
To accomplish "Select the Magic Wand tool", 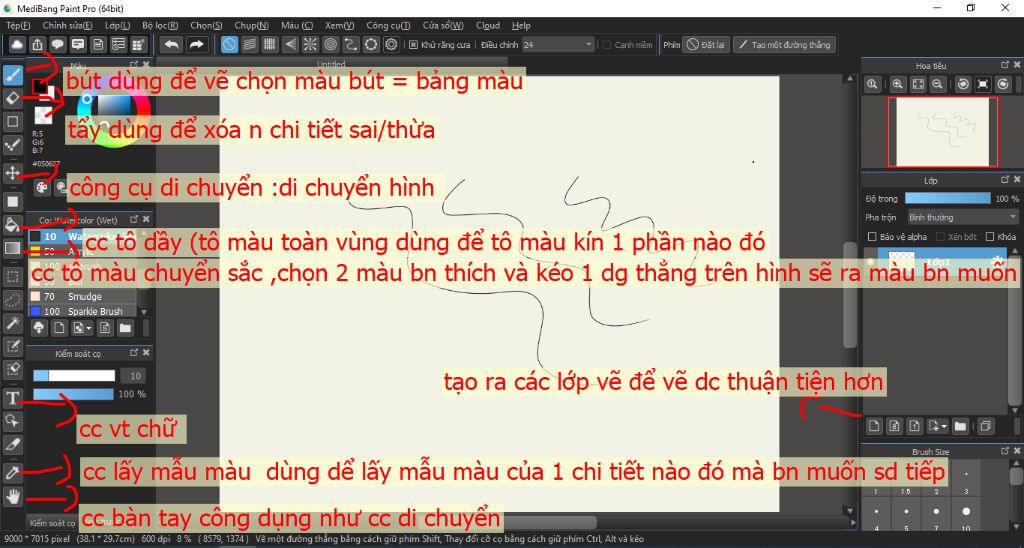I will 12,323.
